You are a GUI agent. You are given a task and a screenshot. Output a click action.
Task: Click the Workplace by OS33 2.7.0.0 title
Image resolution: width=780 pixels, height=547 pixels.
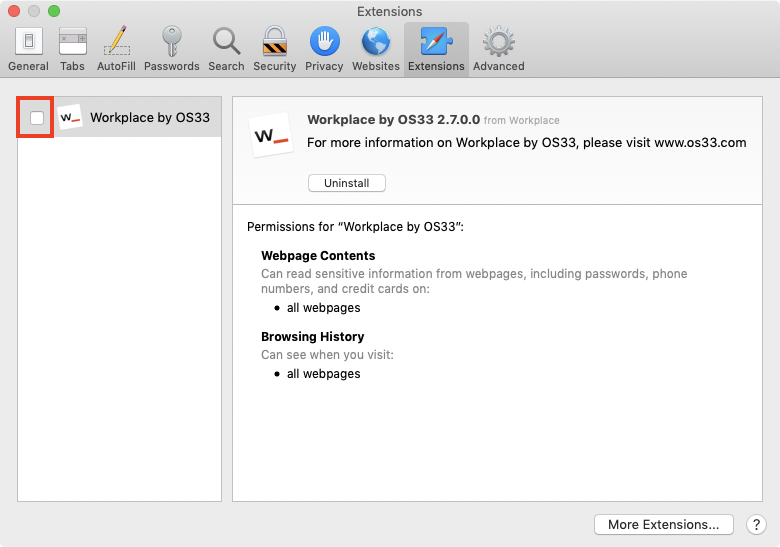(x=393, y=120)
